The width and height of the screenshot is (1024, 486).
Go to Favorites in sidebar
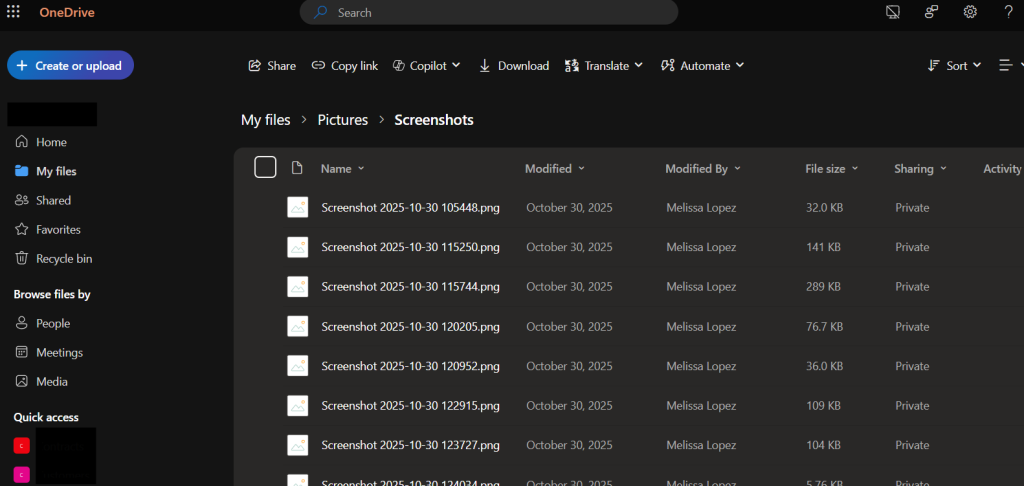click(58, 229)
